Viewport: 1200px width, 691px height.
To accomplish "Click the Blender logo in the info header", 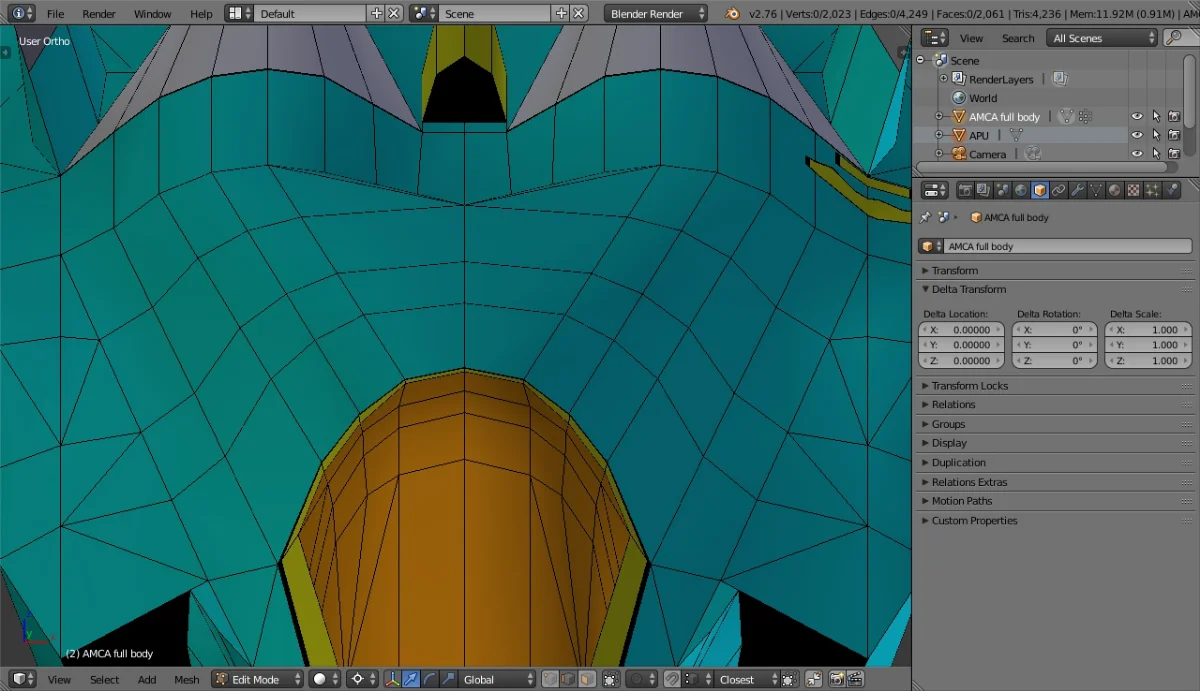I will tap(733, 14).
